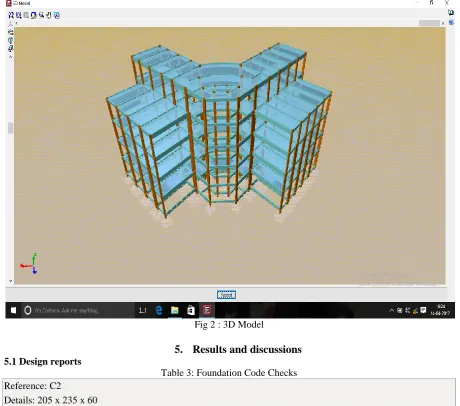460x406 pixels.
Task: Show hidden system tray icons chevron
Action: tap(392, 310)
